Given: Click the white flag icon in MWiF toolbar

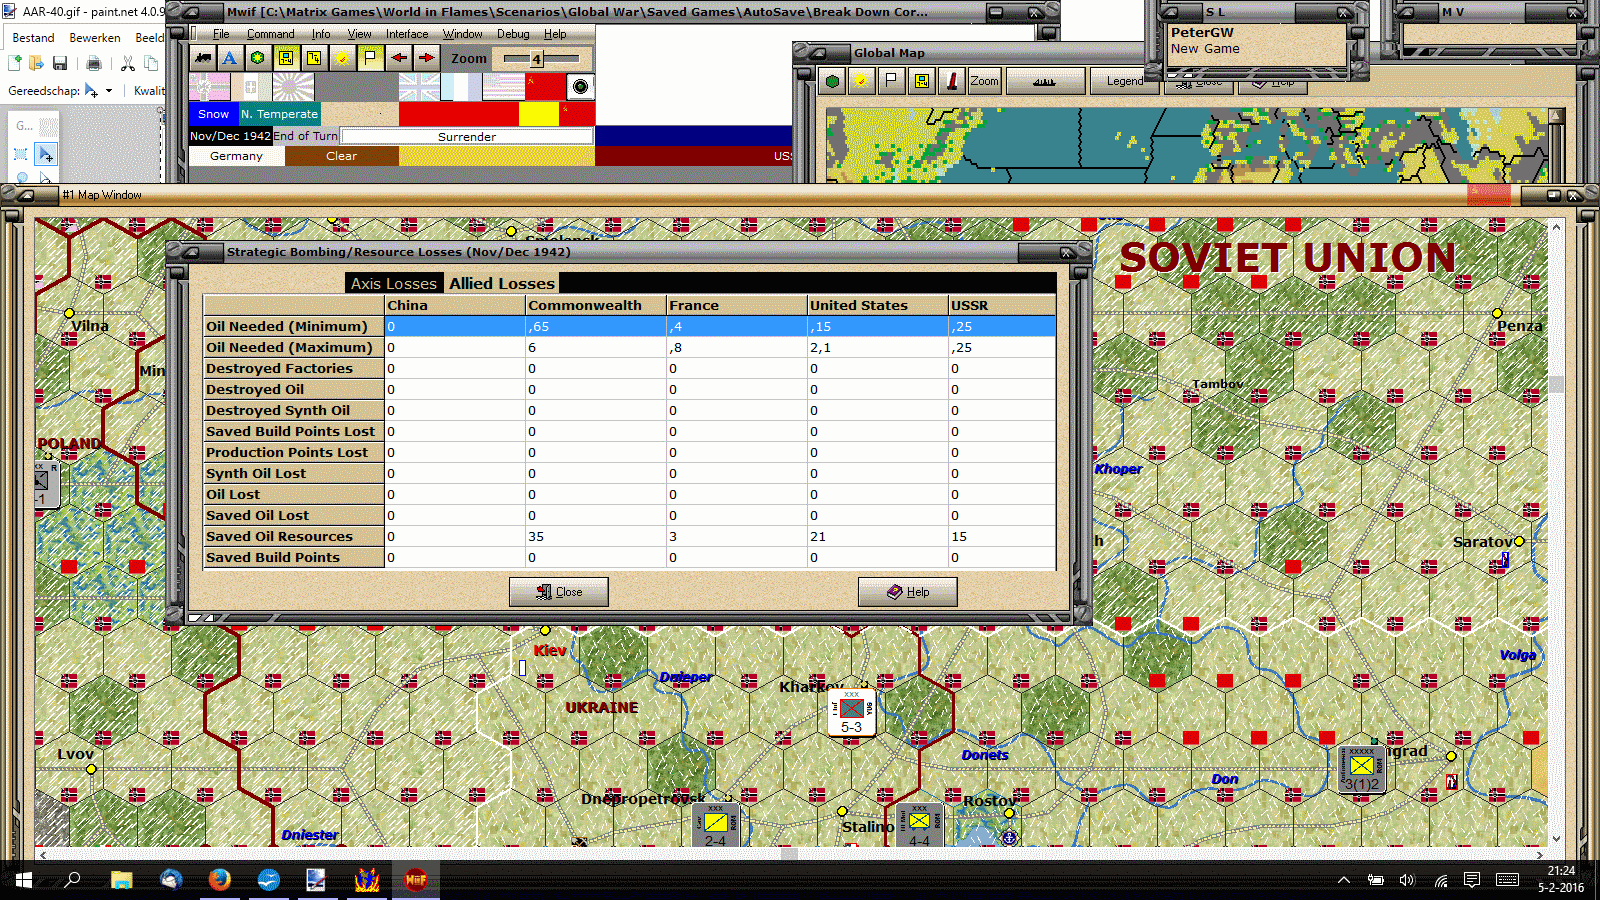Looking at the screenshot, I should pos(370,58).
